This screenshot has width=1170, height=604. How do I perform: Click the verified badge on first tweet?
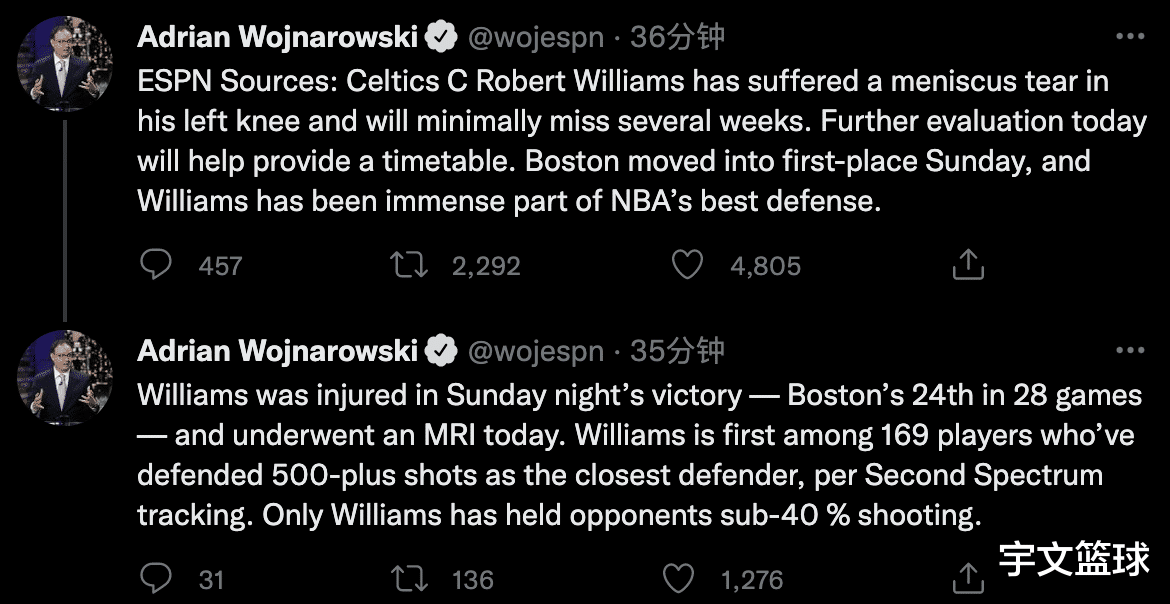point(441,37)
